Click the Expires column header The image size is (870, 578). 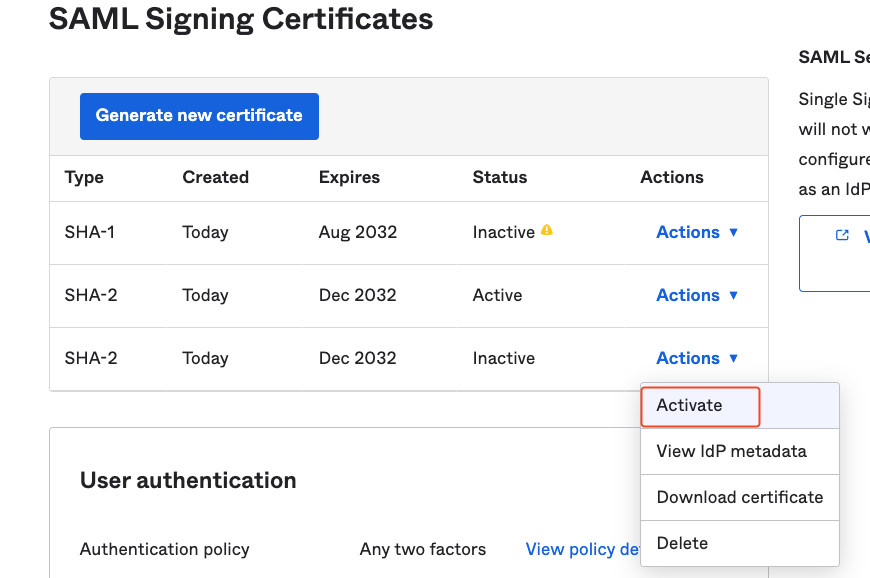pyautogui.click(x=349, y=177)
